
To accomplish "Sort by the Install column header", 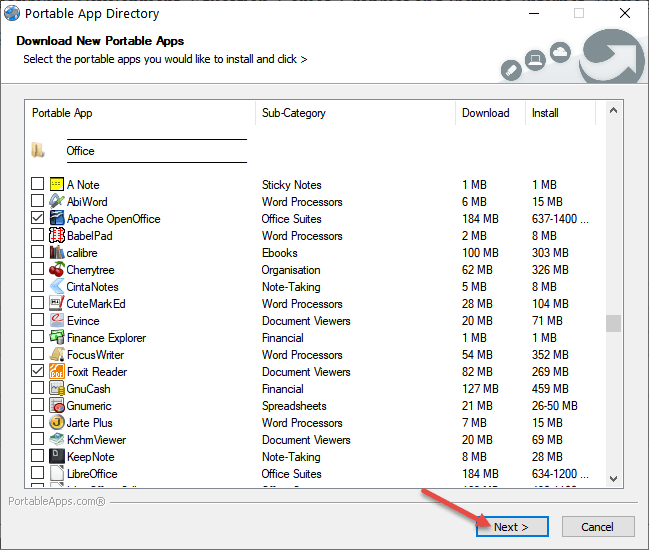I will 560,113.
